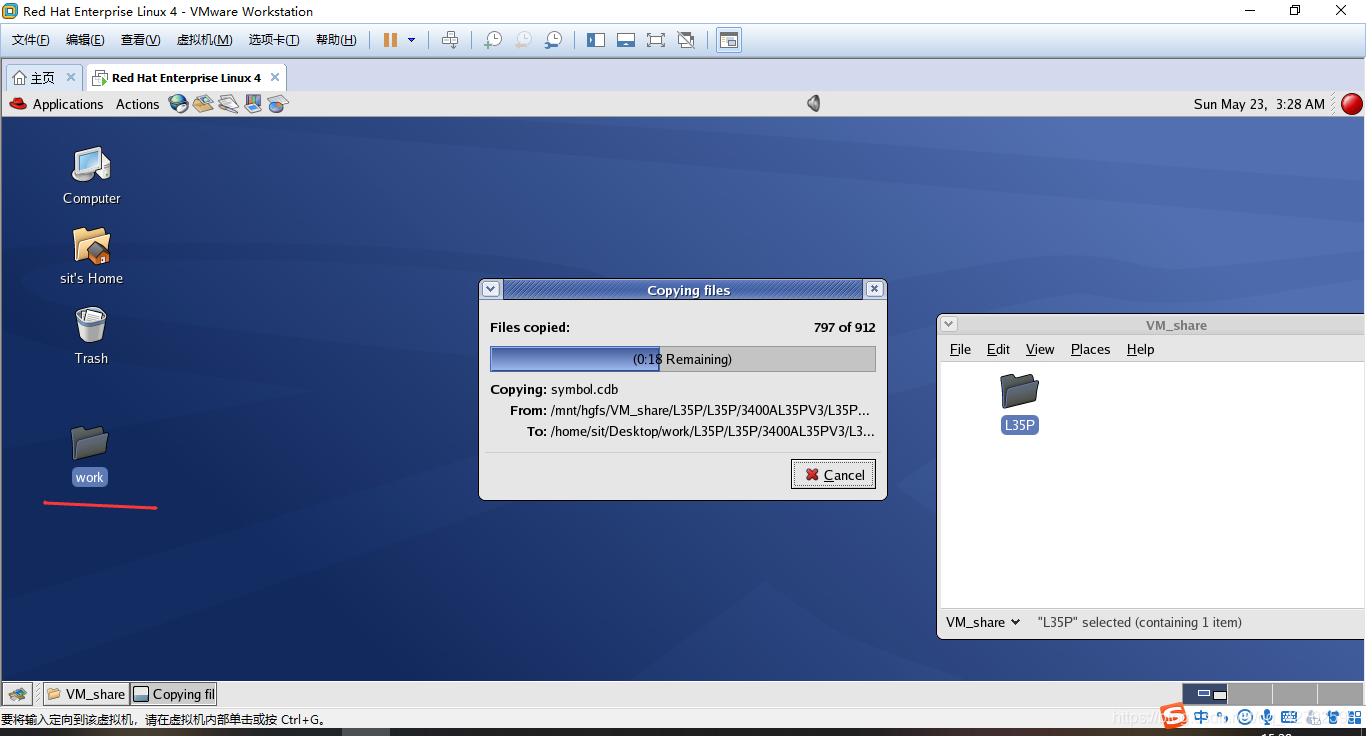Screen dimensions: 1366x736
Task: Click the volume speaker icon in GNOME panel
Action: [x=814, y=103]
